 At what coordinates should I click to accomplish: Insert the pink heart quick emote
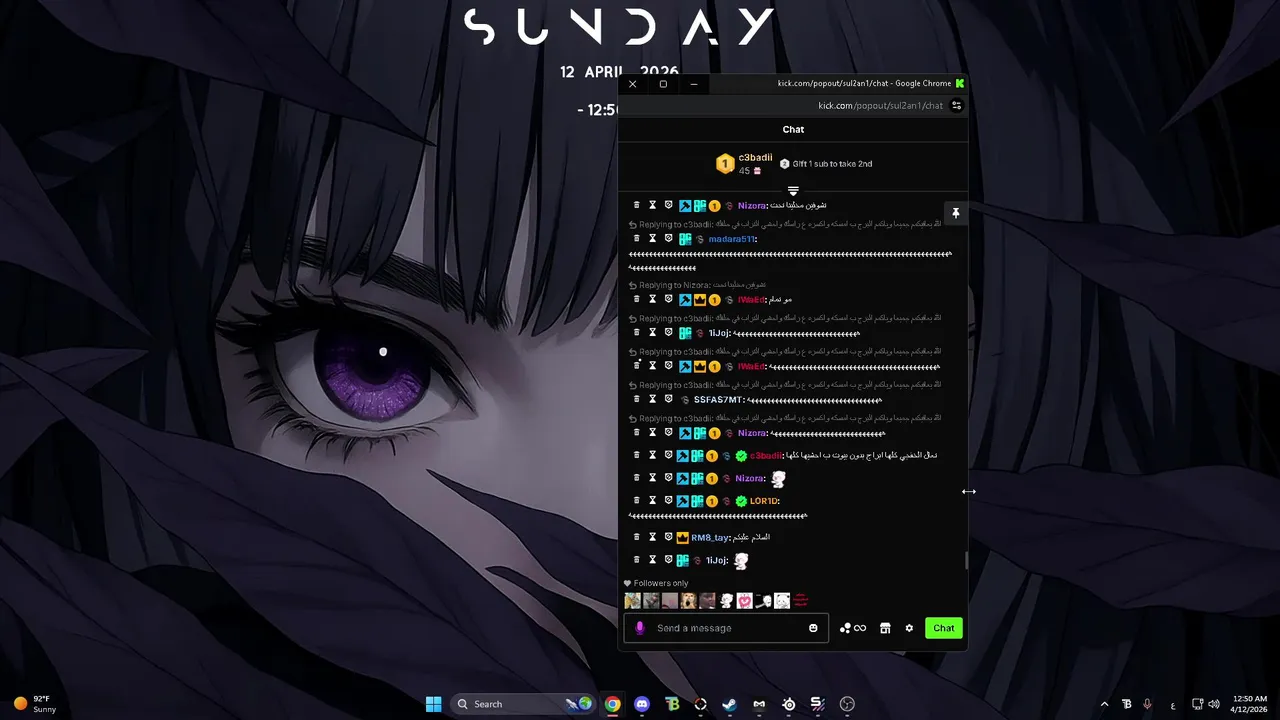pyautogui.click(x=745, y=601)
